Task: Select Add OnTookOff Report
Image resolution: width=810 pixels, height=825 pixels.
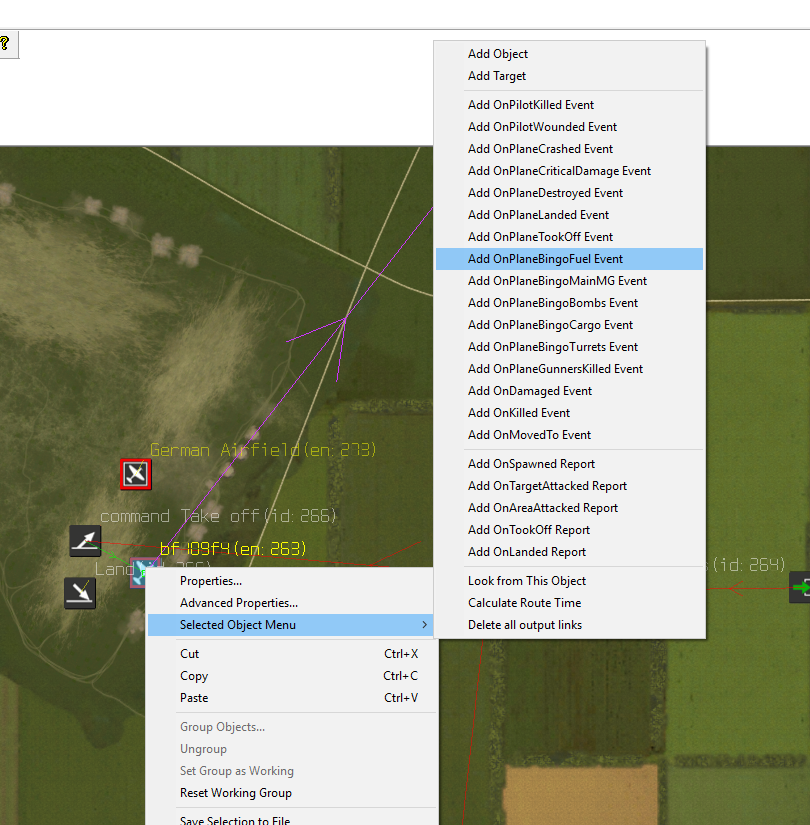Action: click(569, 530)
